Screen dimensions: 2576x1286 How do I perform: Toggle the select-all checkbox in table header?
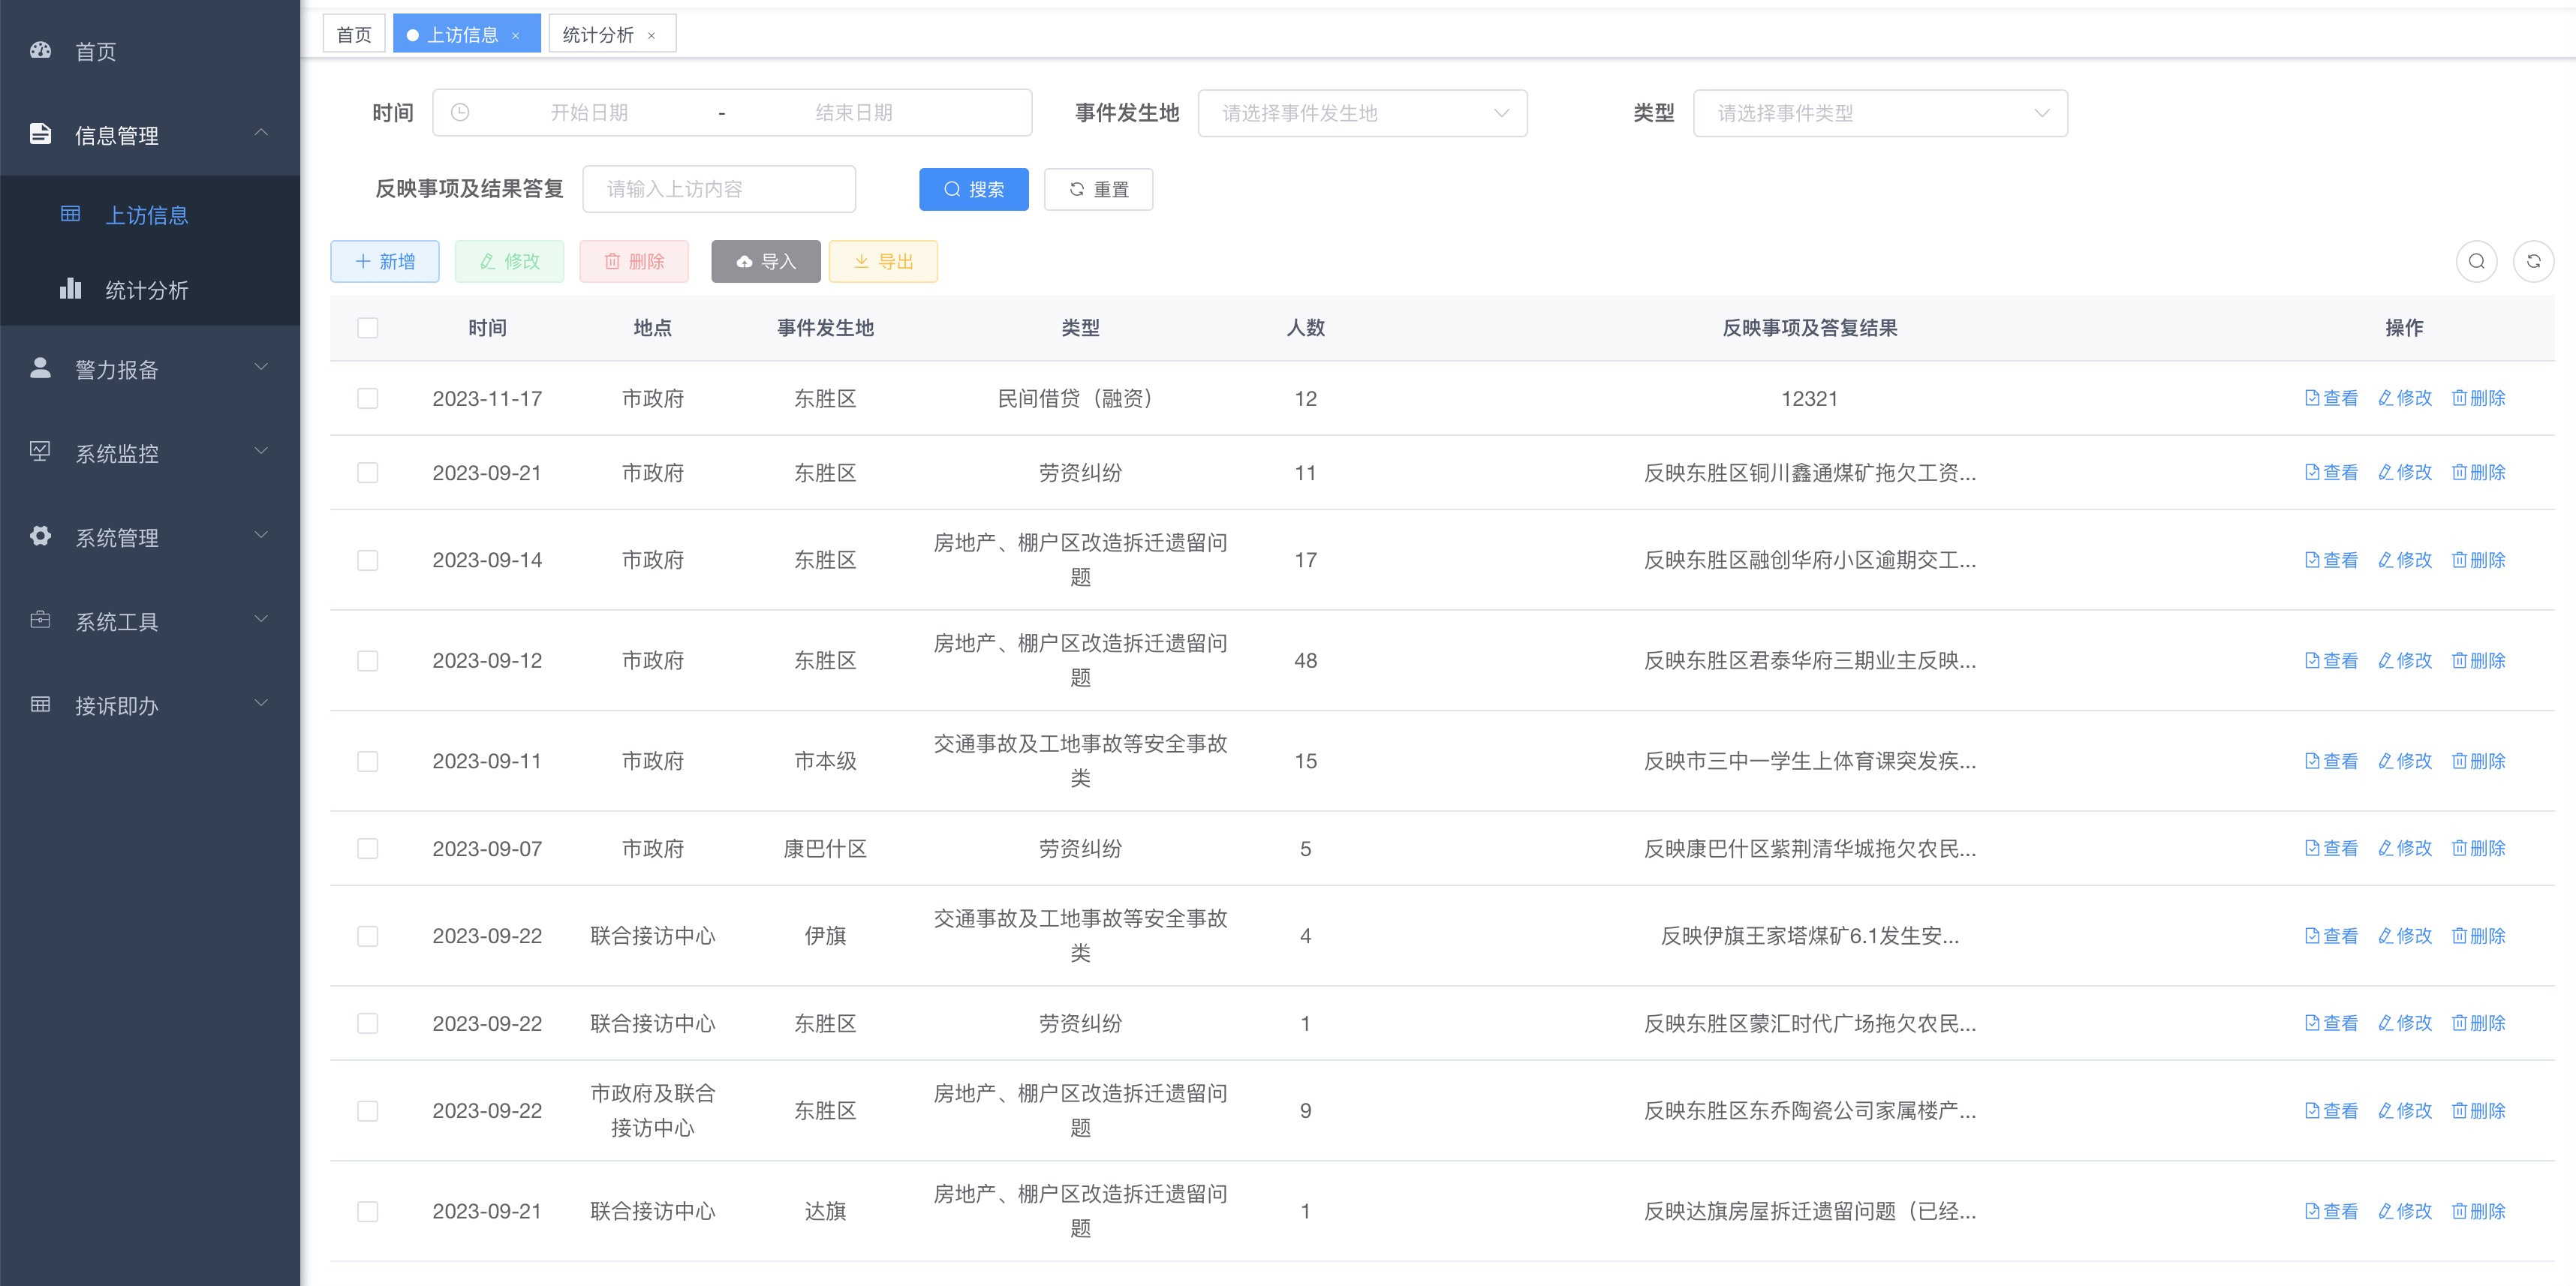368,328
